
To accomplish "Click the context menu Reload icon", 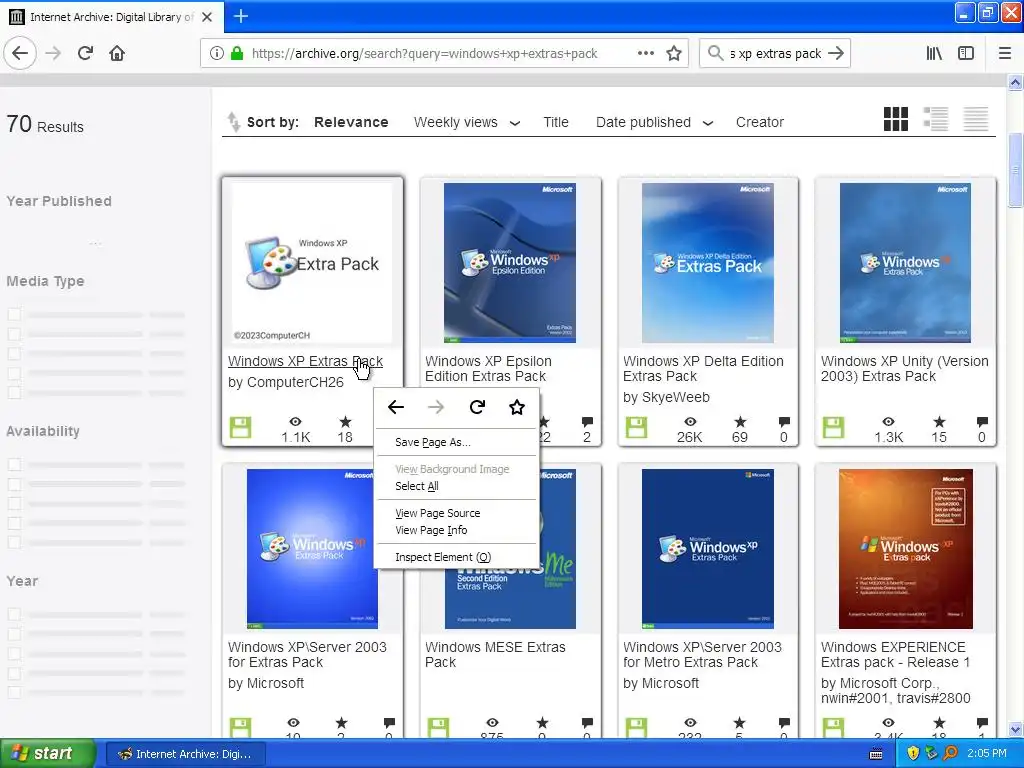I will (x=477, y=408).
